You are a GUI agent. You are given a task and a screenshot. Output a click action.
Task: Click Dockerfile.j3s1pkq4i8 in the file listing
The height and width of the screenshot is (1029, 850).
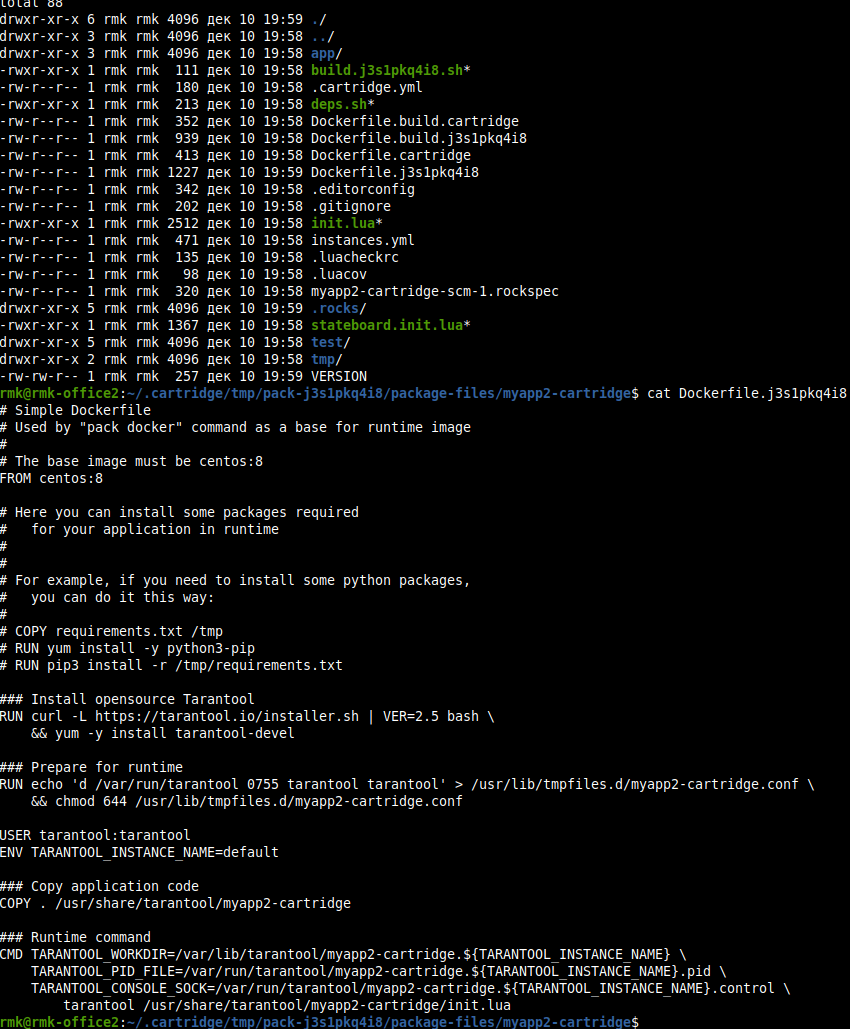[394, 173]
